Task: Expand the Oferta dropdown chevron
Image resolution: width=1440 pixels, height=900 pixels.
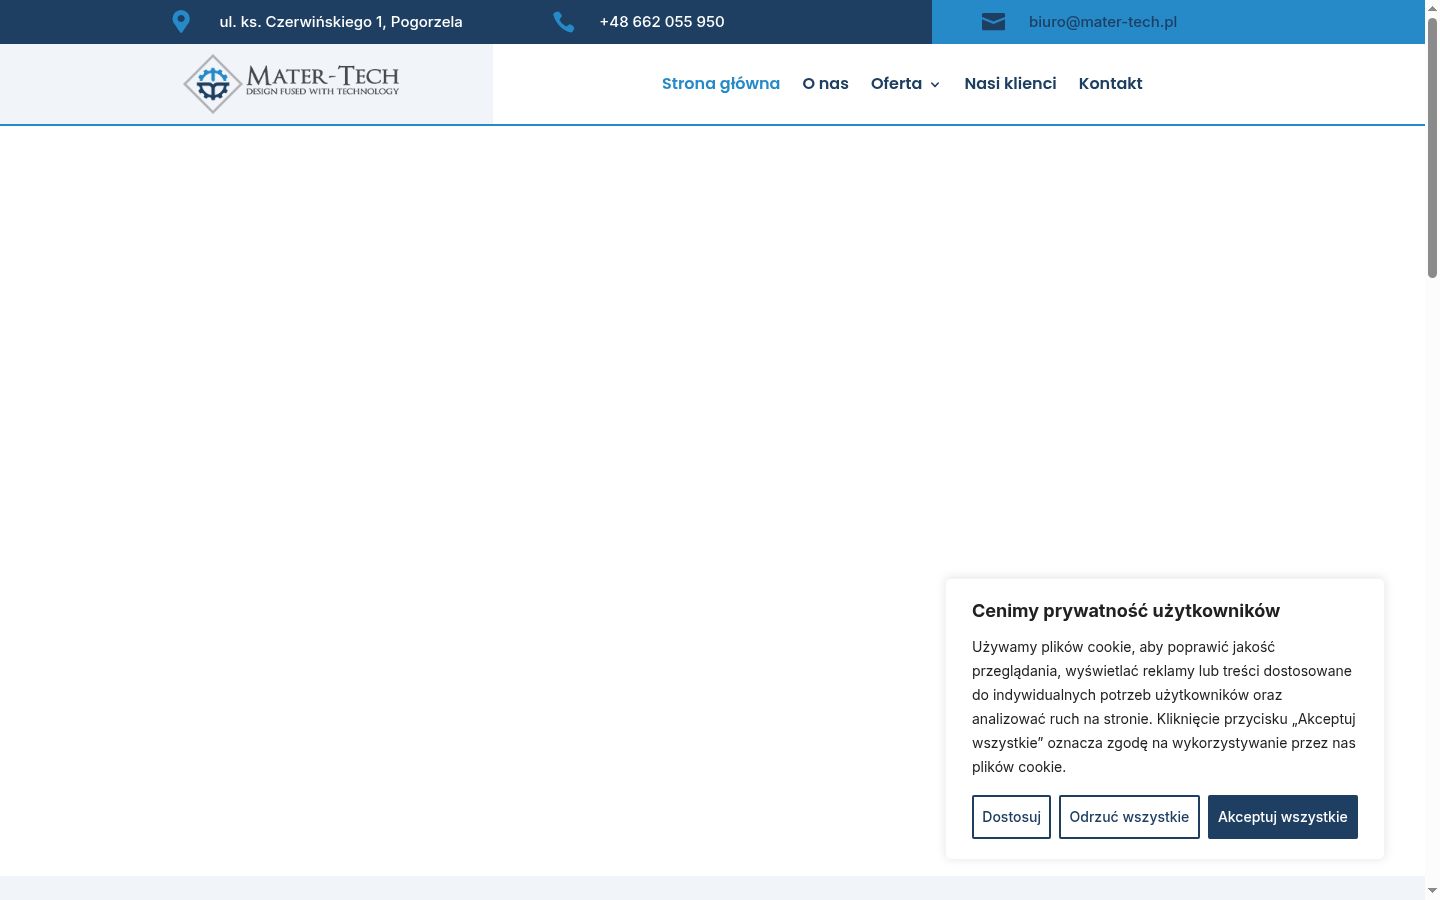Action: pyautogui.click(x=935, y=85)
